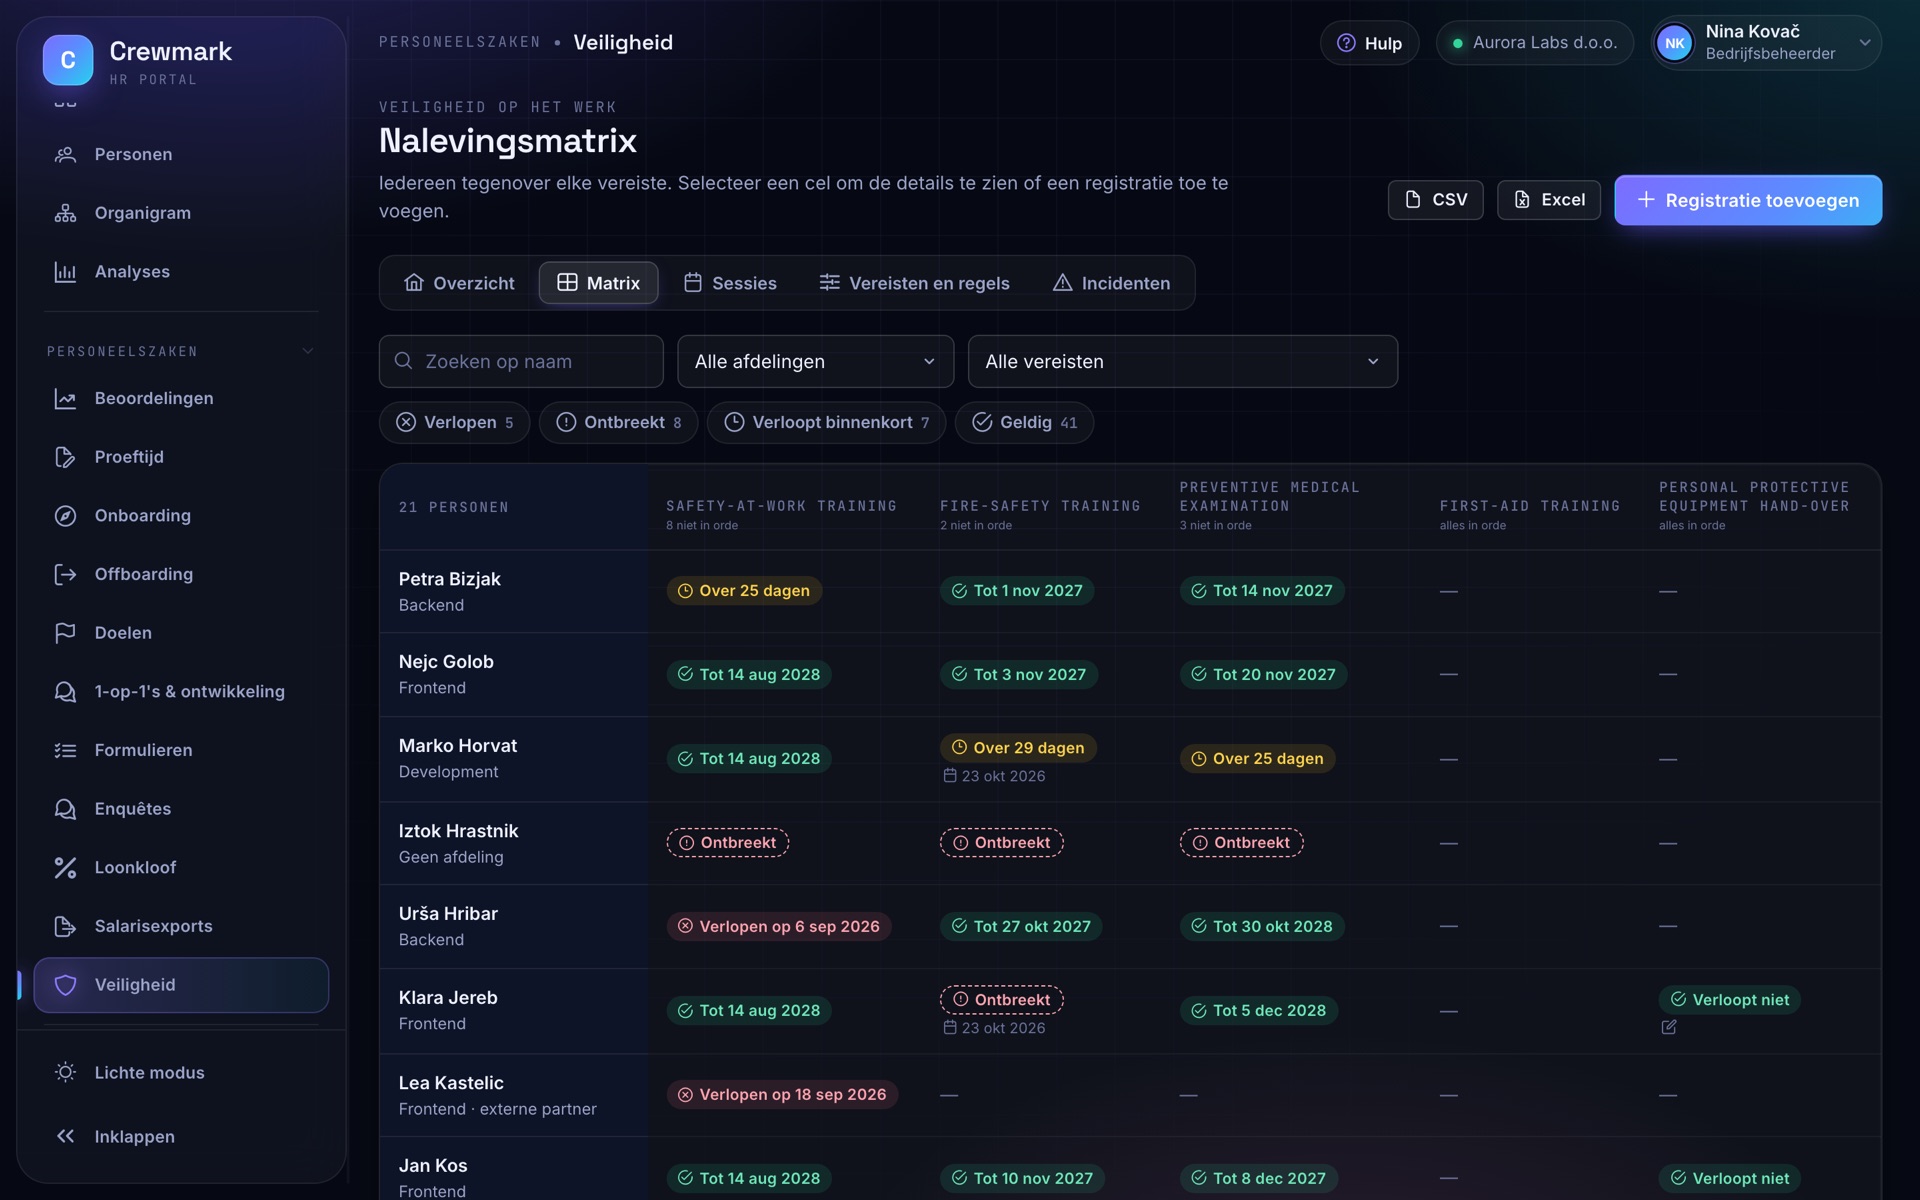Screen dimensions: 1920x1200
Task: Switch to the Sessies tab
Action: click(x=730, y=283)
